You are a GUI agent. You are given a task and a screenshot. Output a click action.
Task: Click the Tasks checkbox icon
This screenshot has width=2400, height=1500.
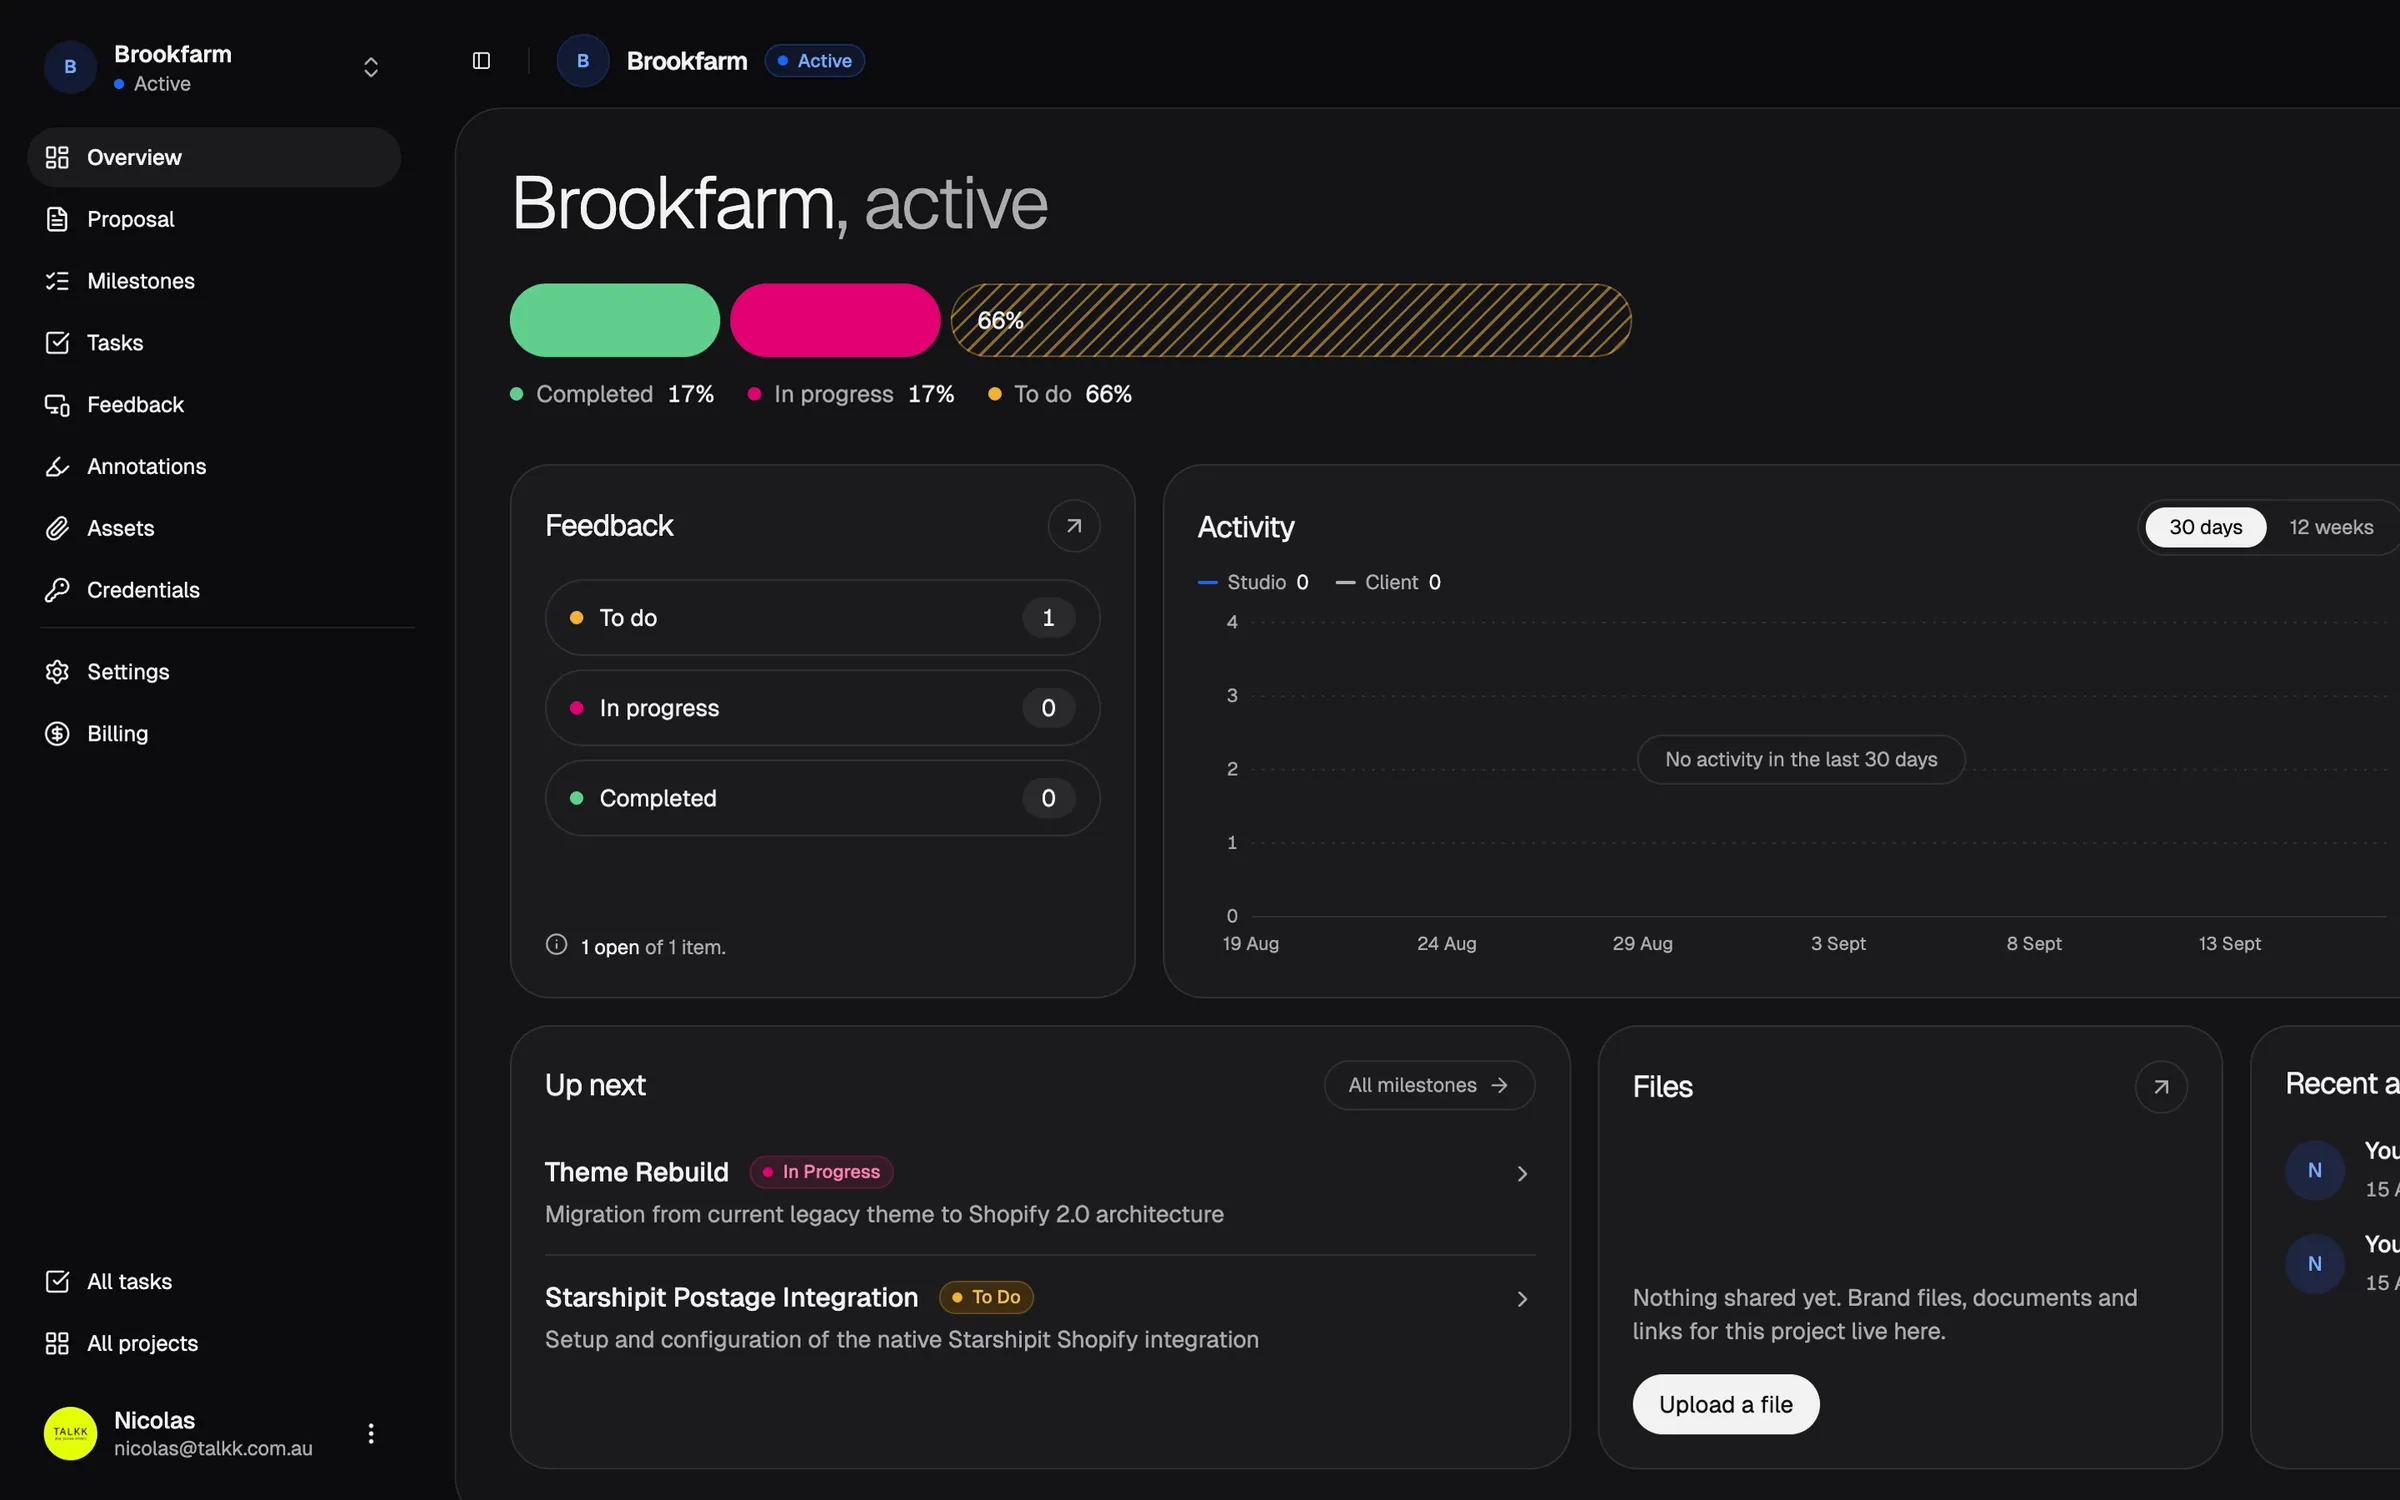[57, 343]
